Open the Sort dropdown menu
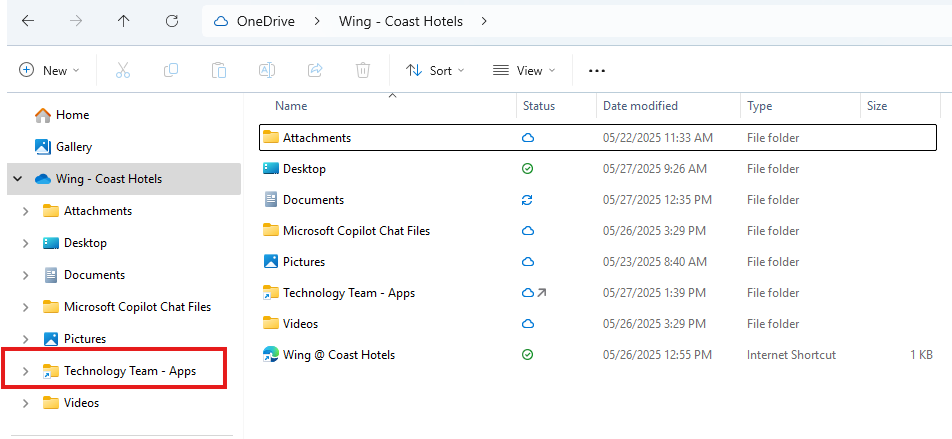The image size is (952, 439). (x=435, y=70)
